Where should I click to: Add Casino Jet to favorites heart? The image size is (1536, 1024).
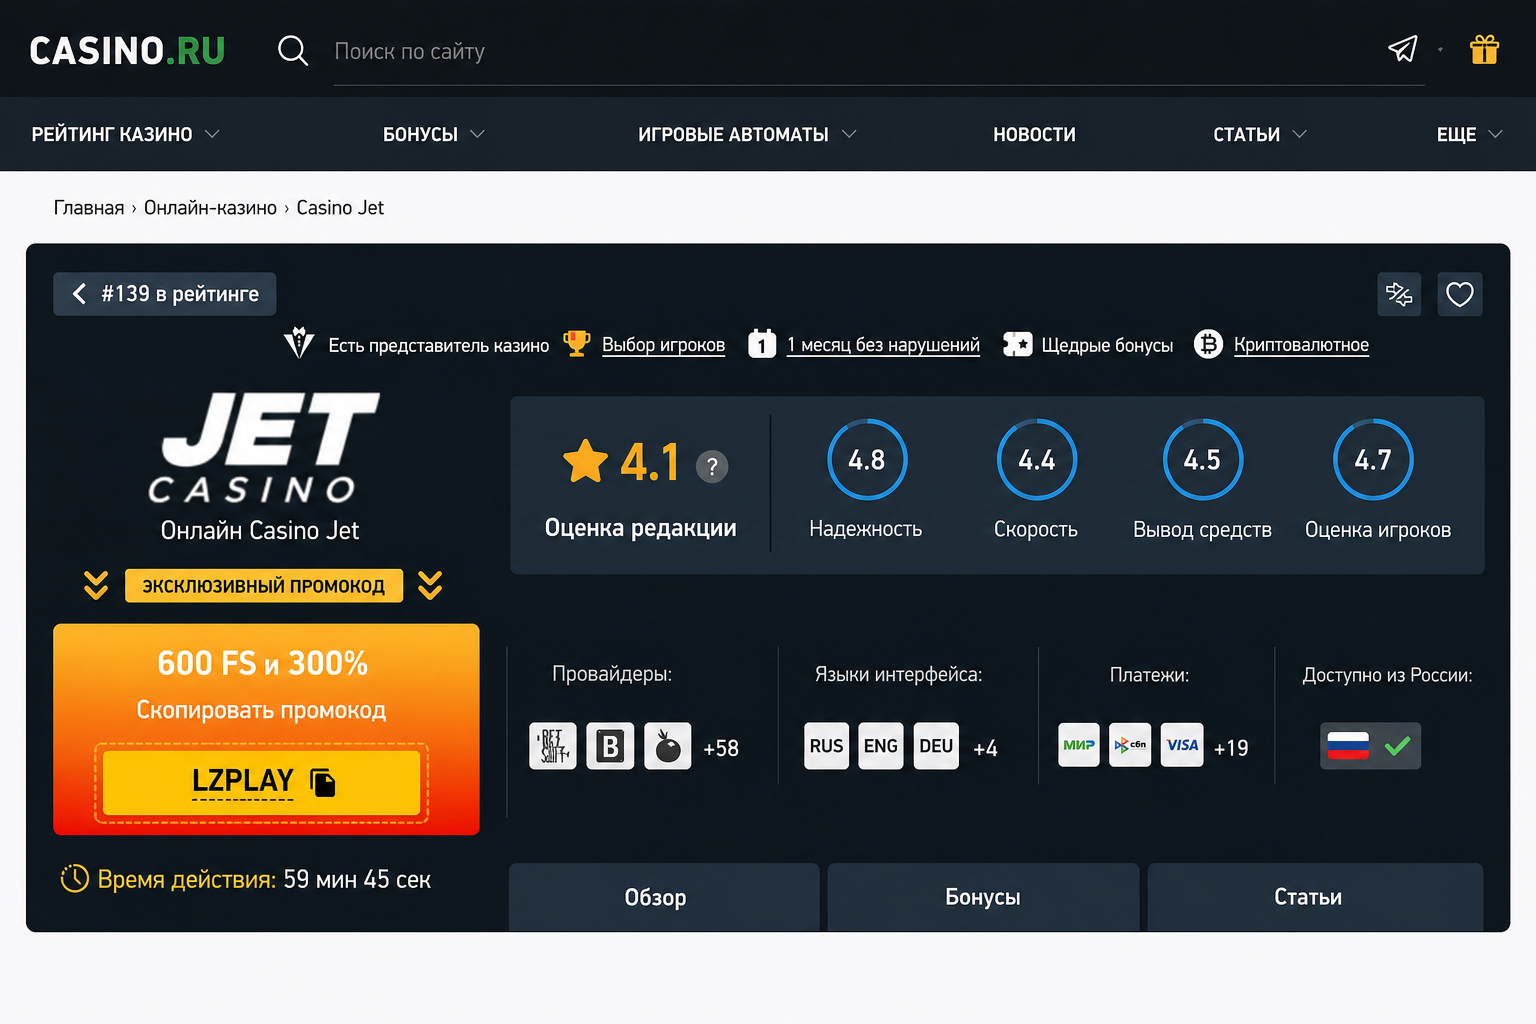point(1460,294)
